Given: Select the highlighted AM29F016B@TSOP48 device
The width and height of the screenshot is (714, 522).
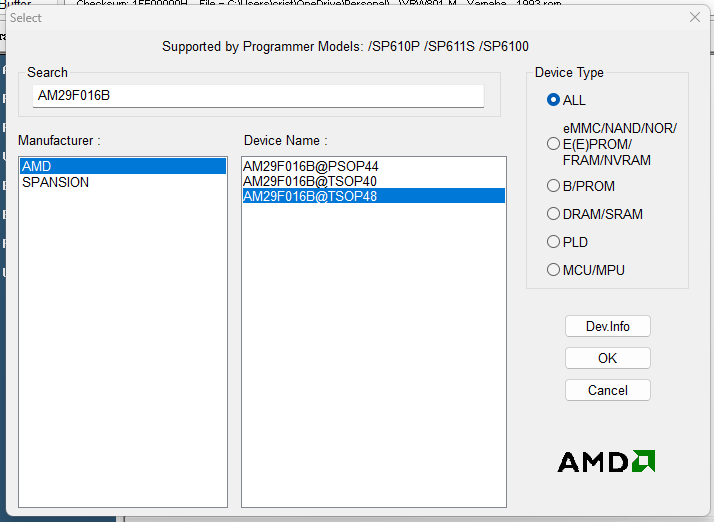Looking at the screenshot, I should pyautogui.click(x=310, y=196).
